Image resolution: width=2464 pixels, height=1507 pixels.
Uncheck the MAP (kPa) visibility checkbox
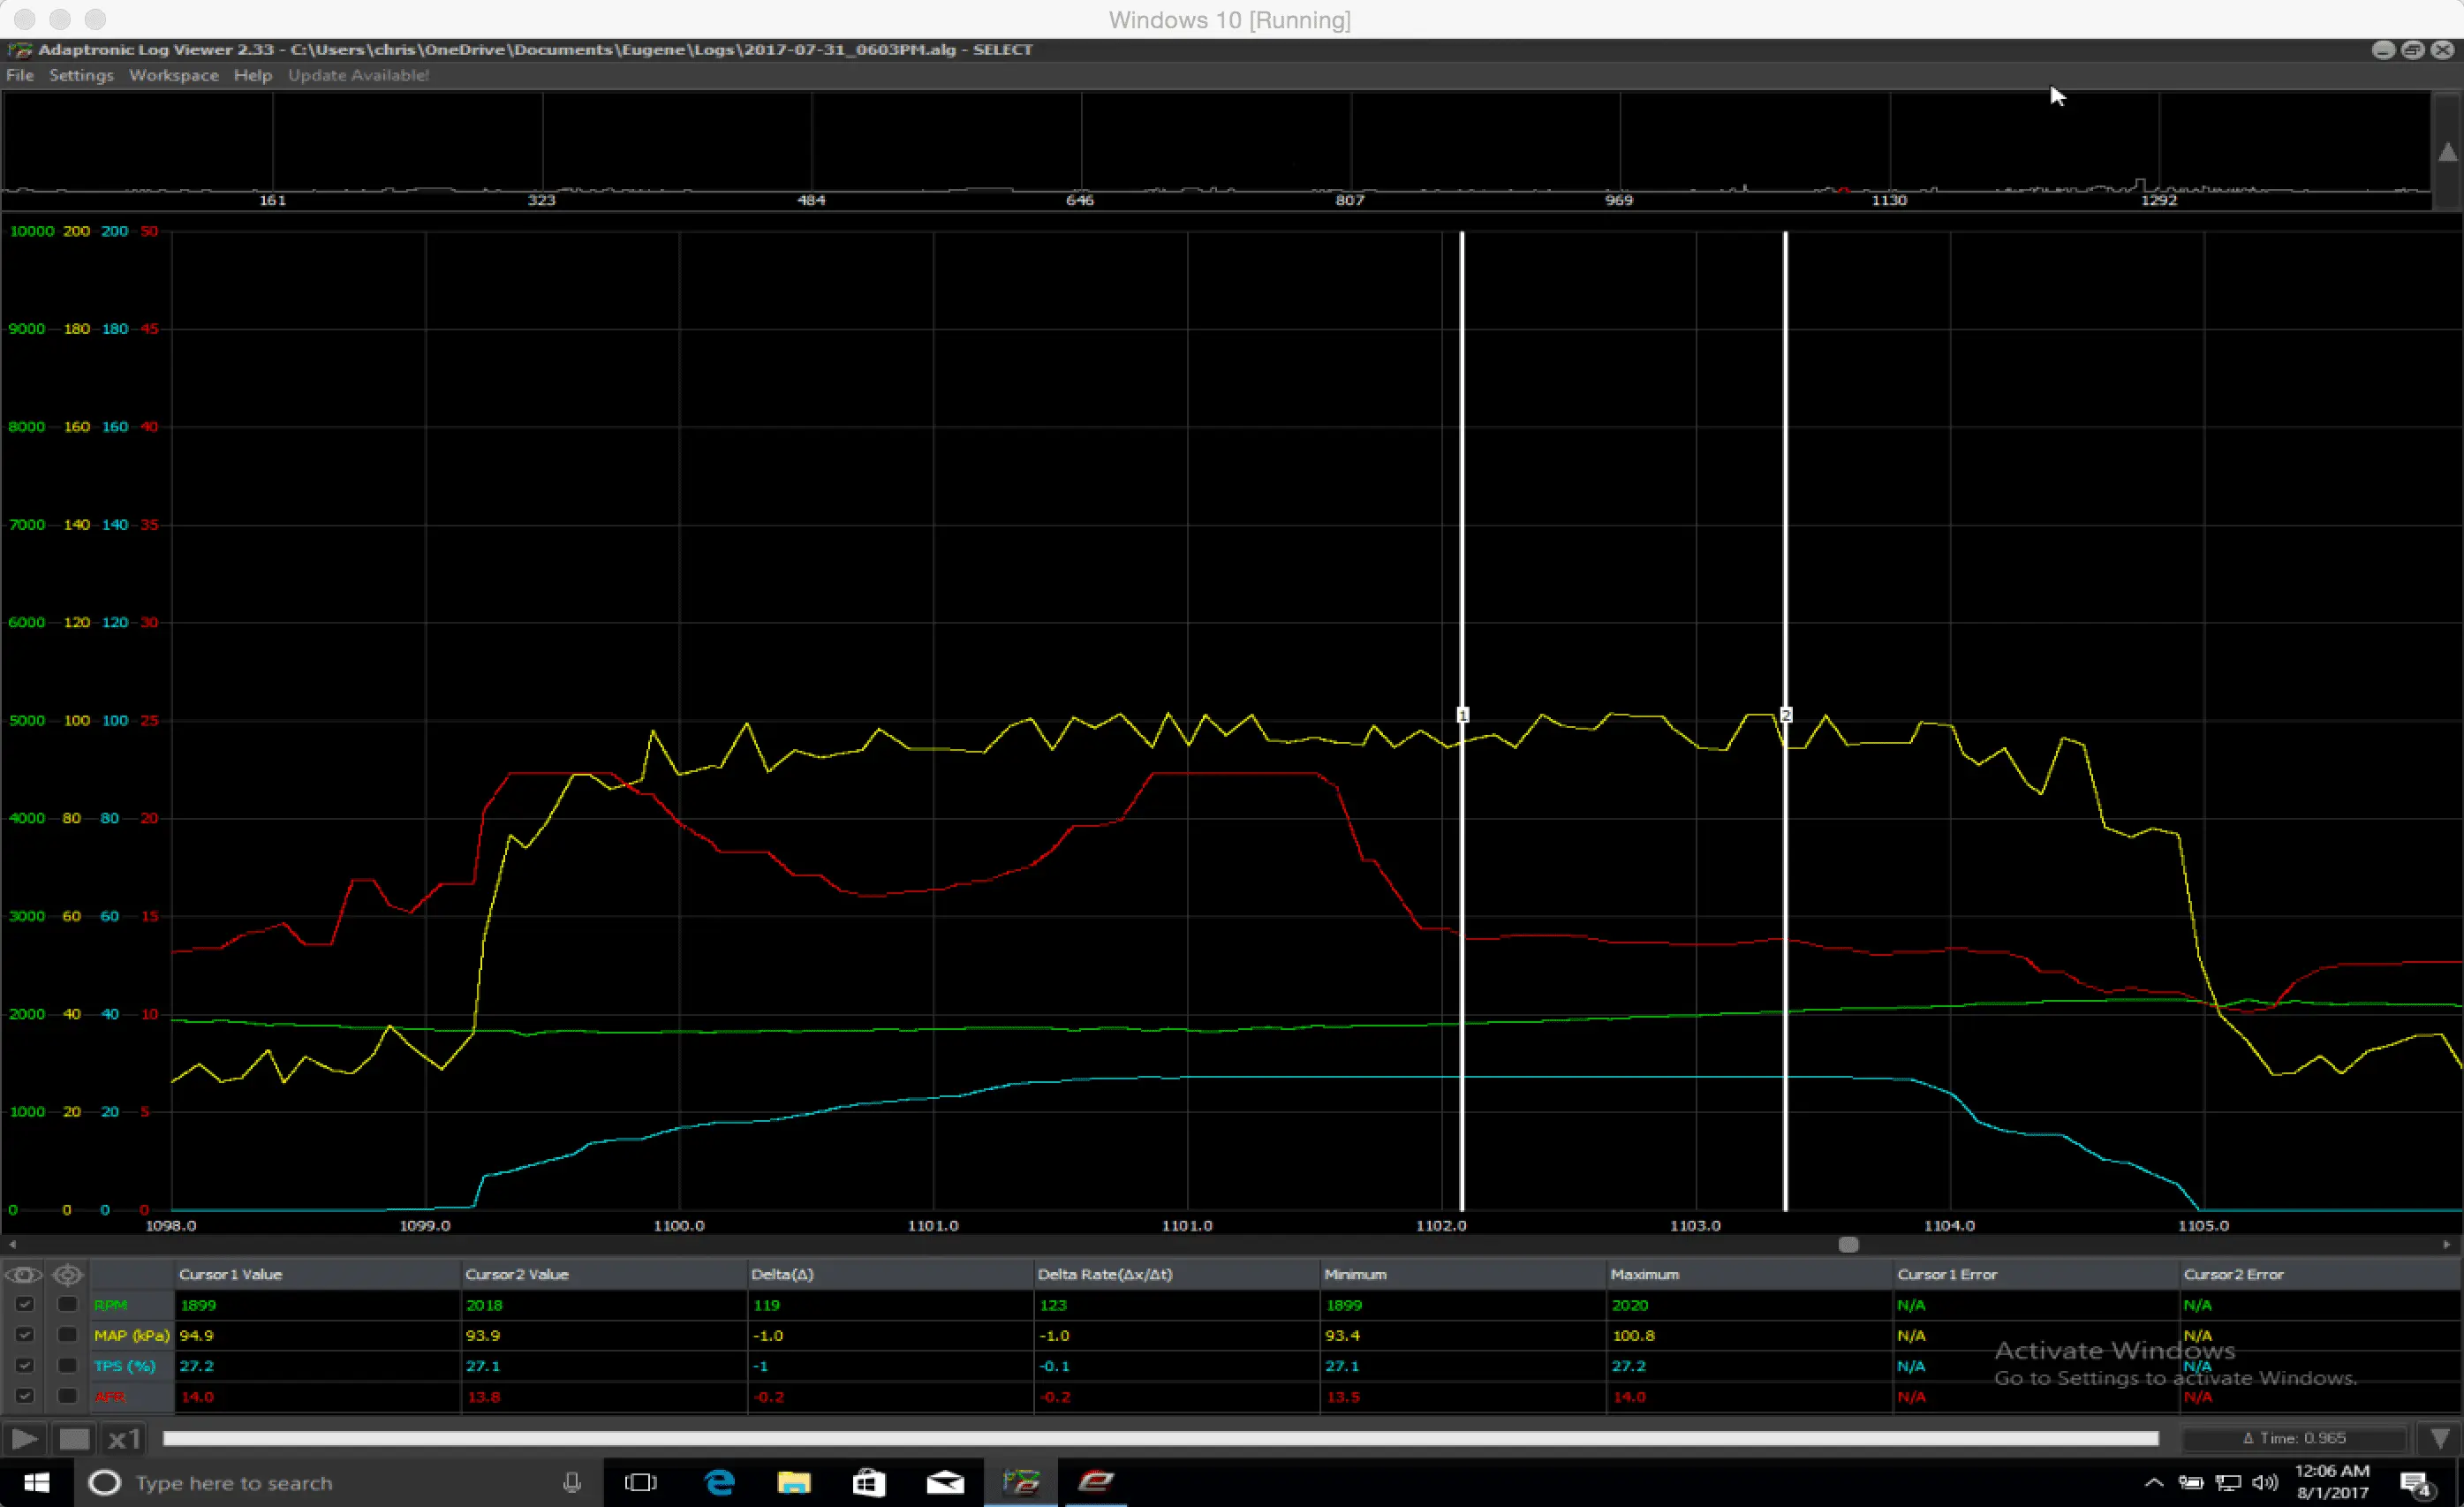coord(25,1334)
